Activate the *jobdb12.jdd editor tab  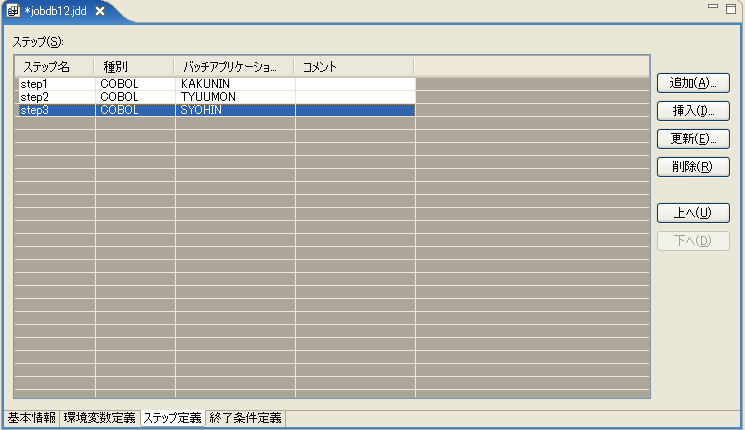coord(56,11)
